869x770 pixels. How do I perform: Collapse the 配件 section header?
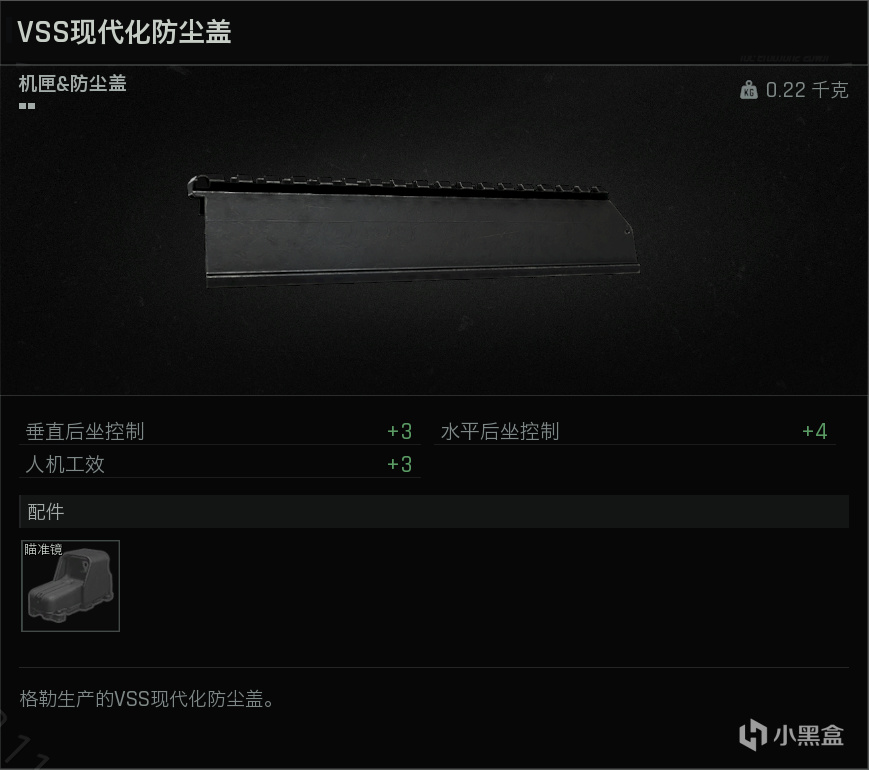point(434,512)
